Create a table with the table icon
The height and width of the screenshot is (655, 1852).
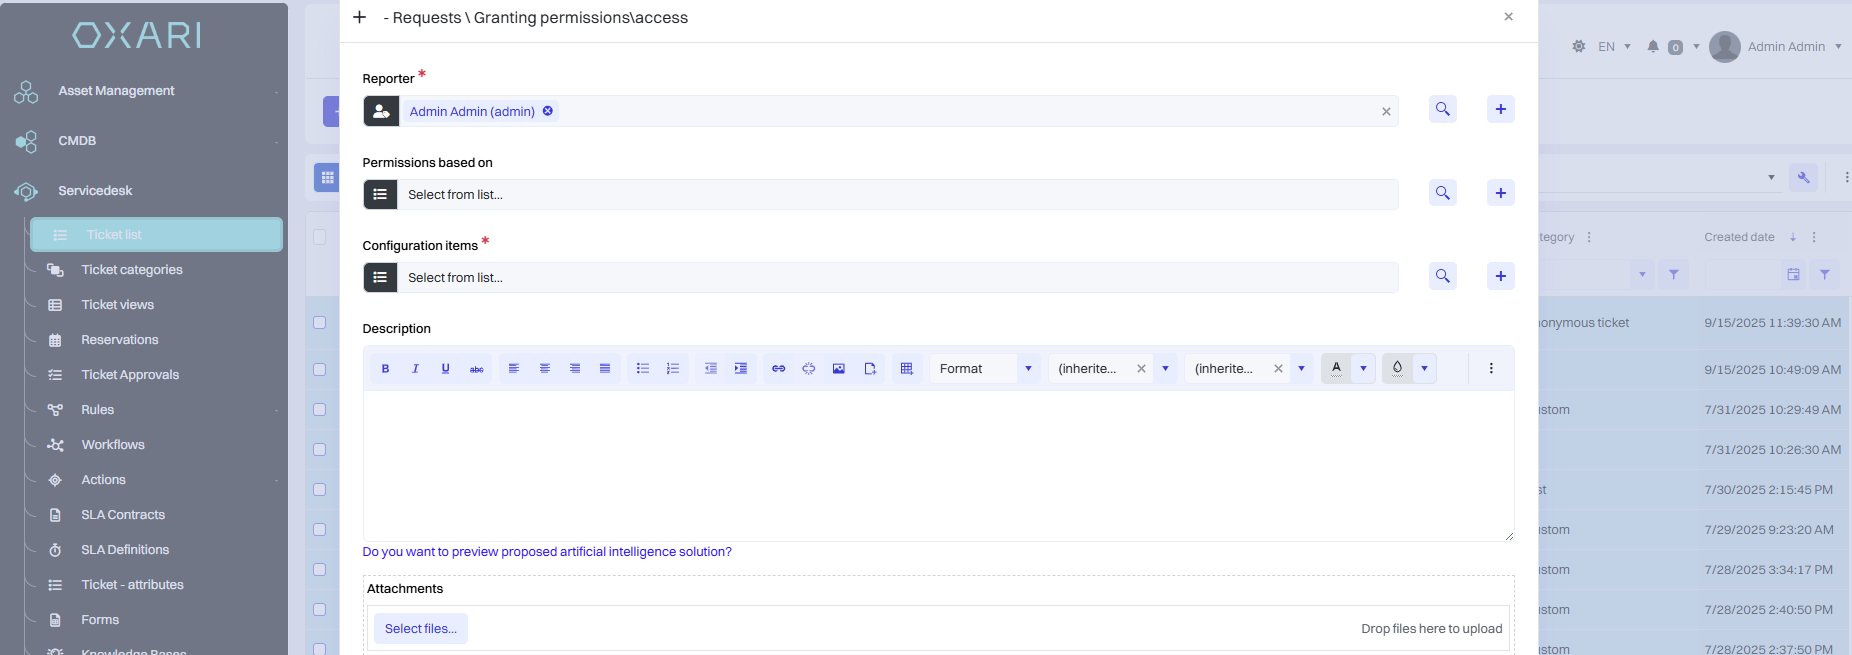point(907,369)
